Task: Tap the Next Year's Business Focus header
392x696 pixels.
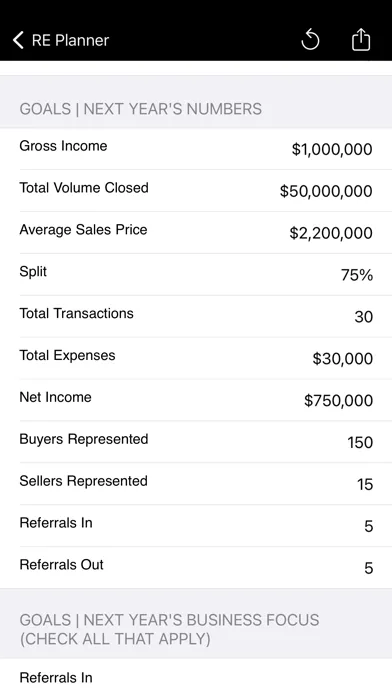Action: point(169,629)
